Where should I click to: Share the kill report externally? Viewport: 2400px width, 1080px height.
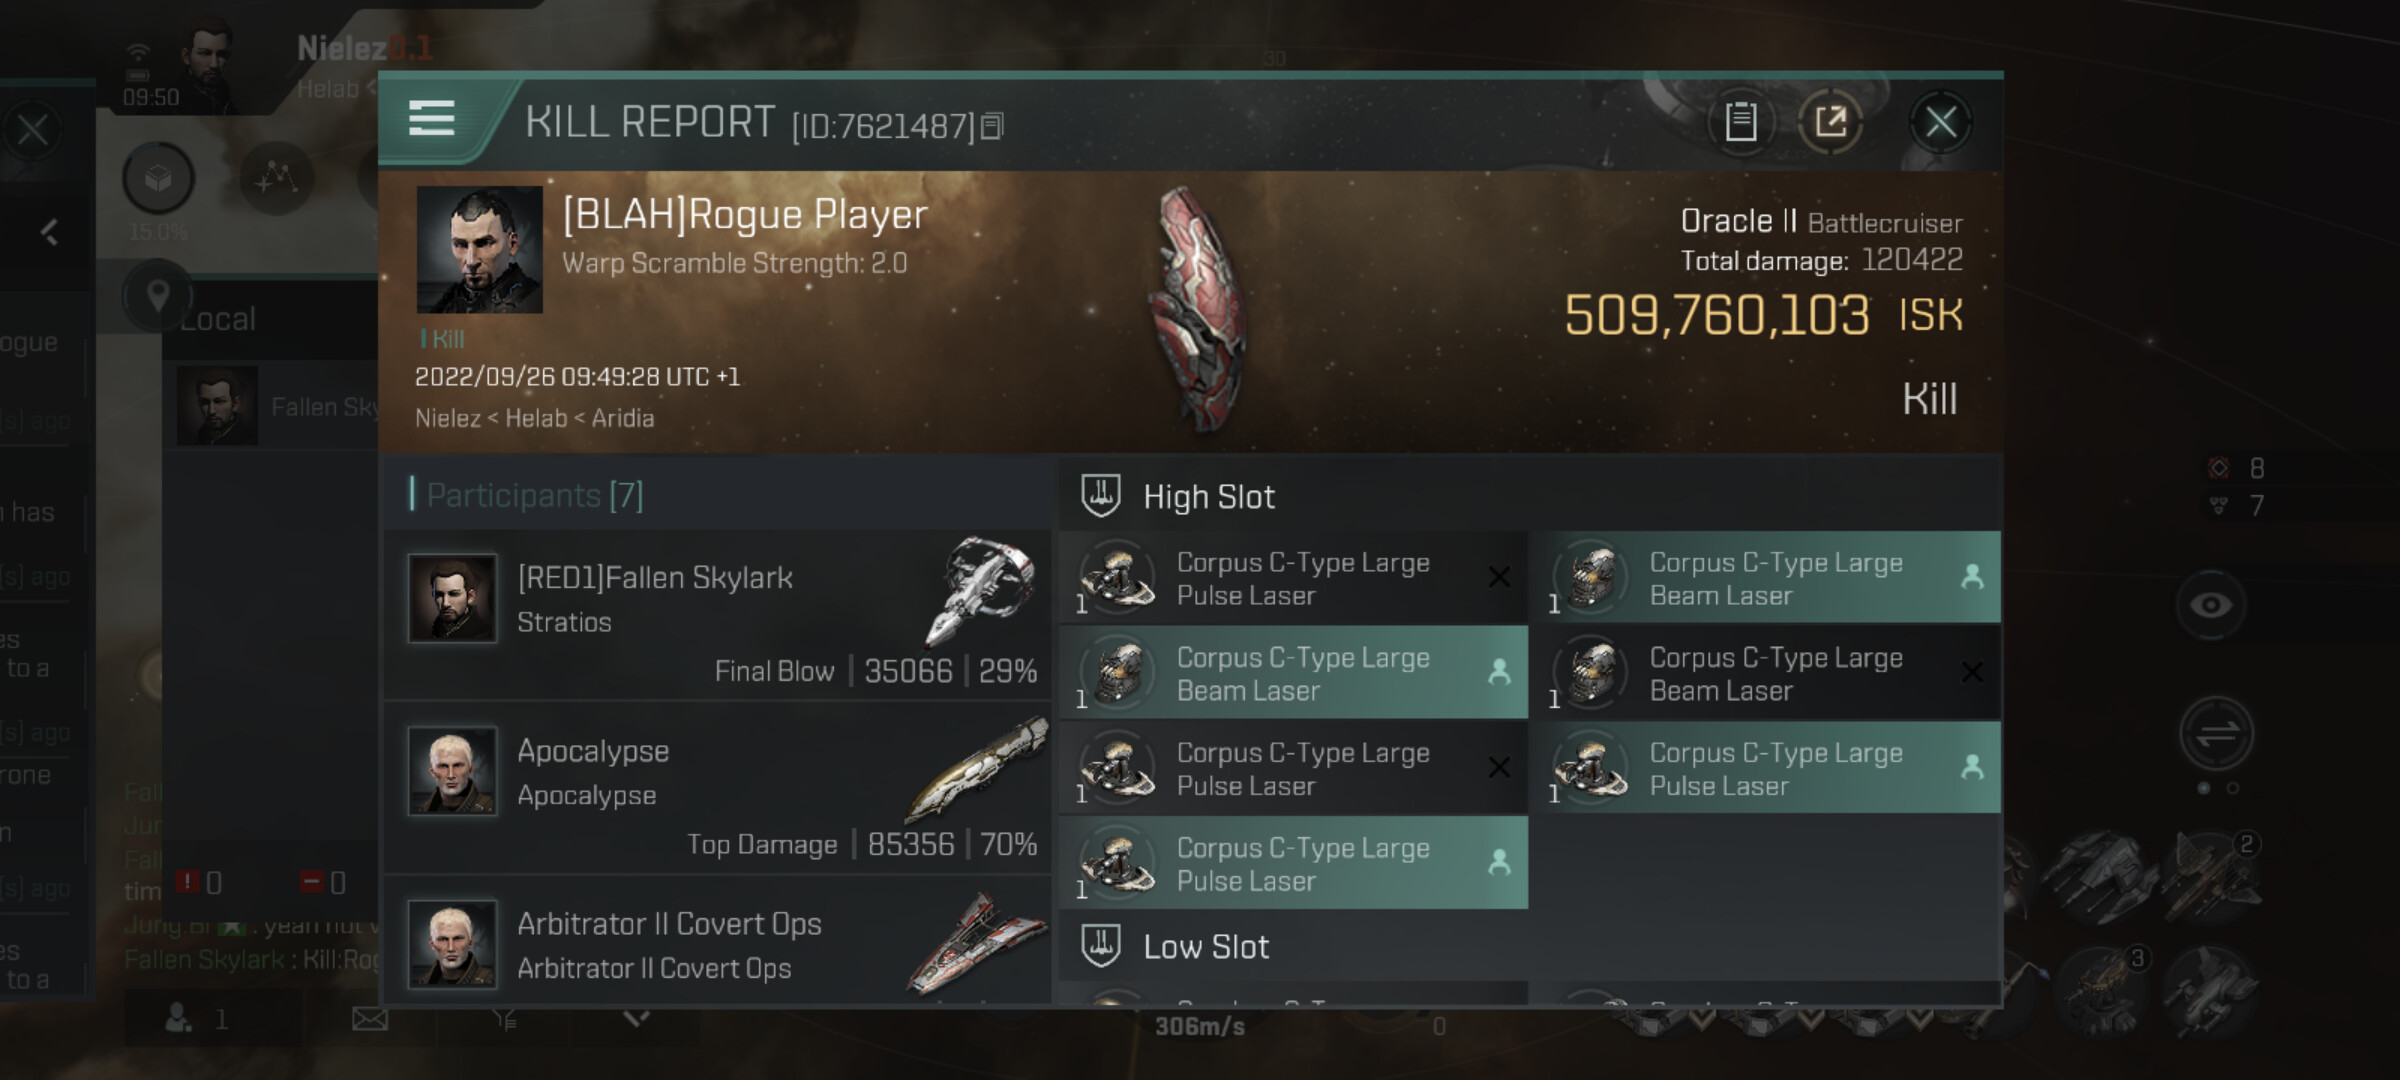point(1831,122)
